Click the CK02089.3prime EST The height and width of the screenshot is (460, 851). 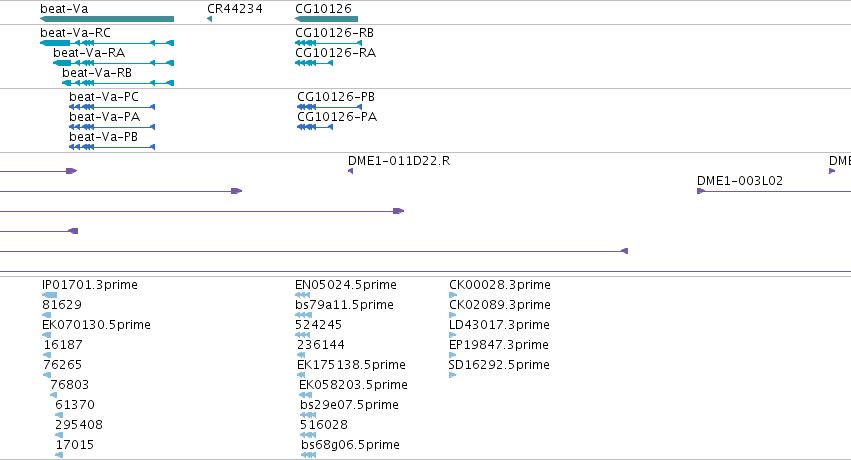500,305
